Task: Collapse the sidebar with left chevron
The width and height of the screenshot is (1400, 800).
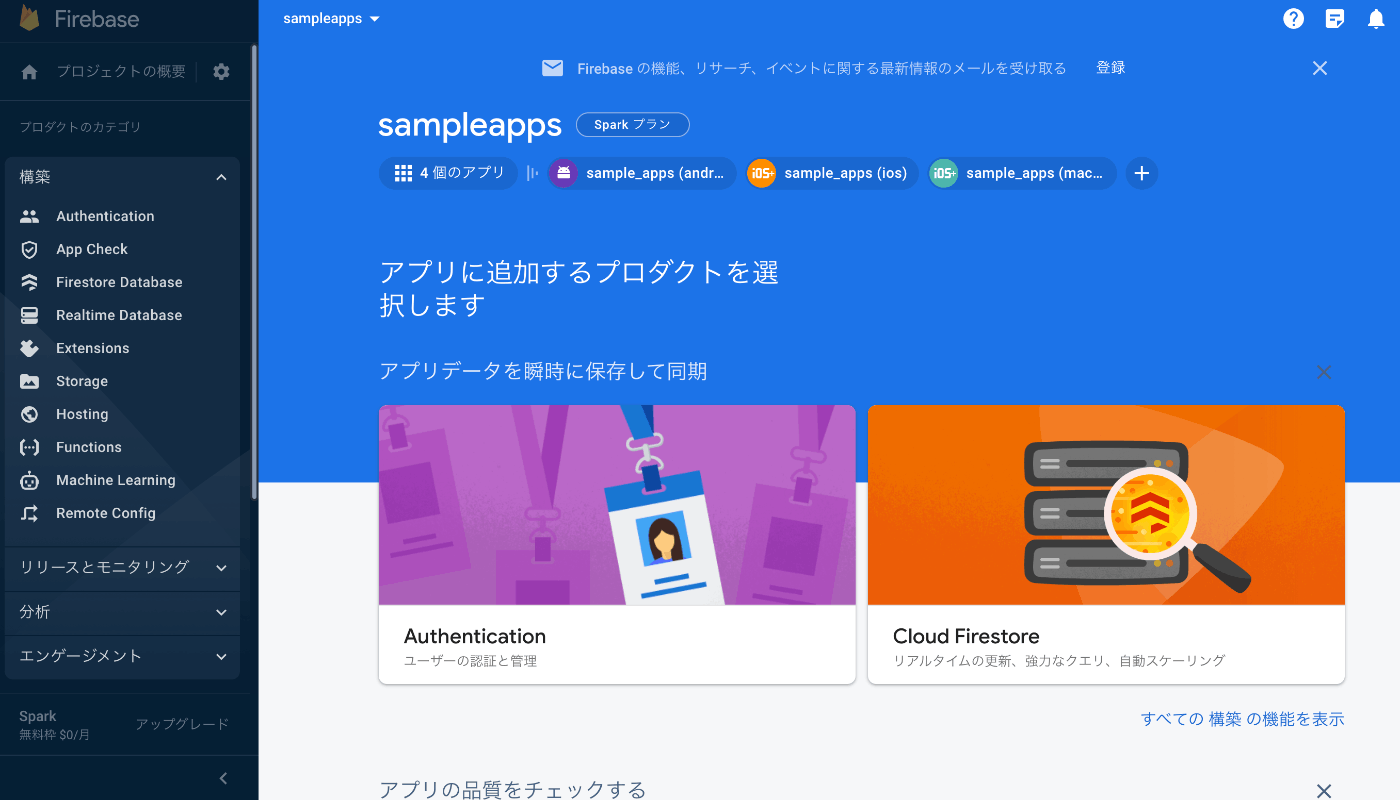Action: click(223, 778)
